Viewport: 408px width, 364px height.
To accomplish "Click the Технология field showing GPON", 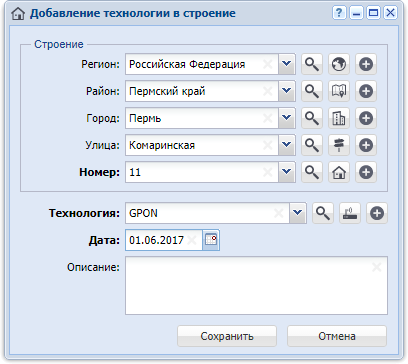I will pos(207,213).
